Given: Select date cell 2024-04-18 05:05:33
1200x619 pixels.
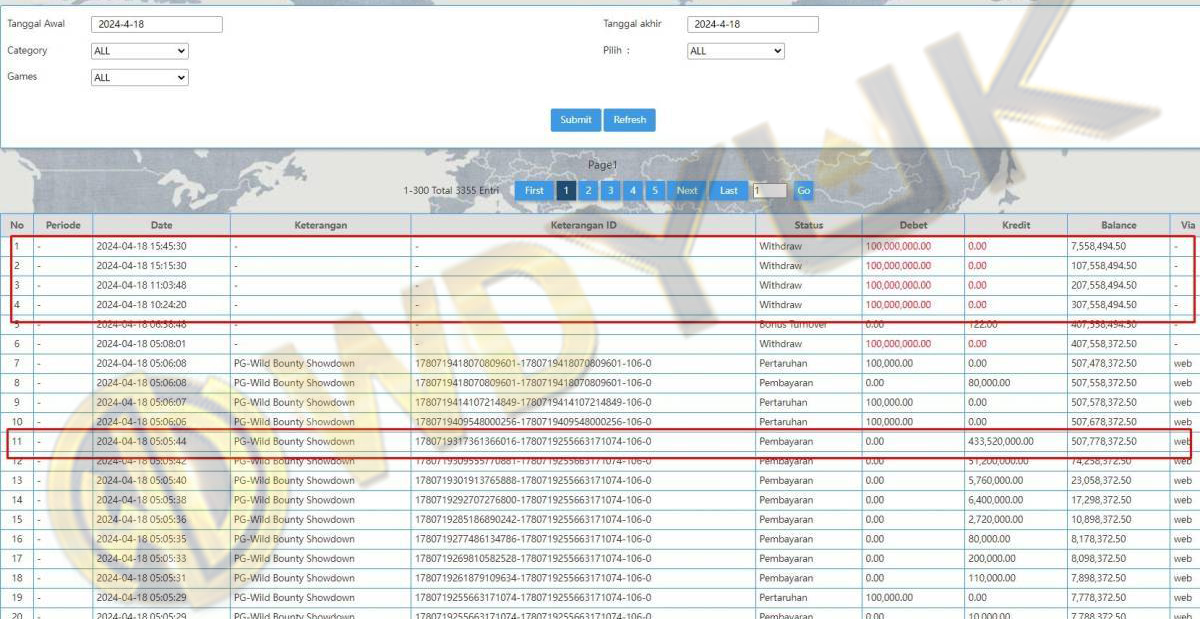Looking at the screenshot, I should [141, 558].
